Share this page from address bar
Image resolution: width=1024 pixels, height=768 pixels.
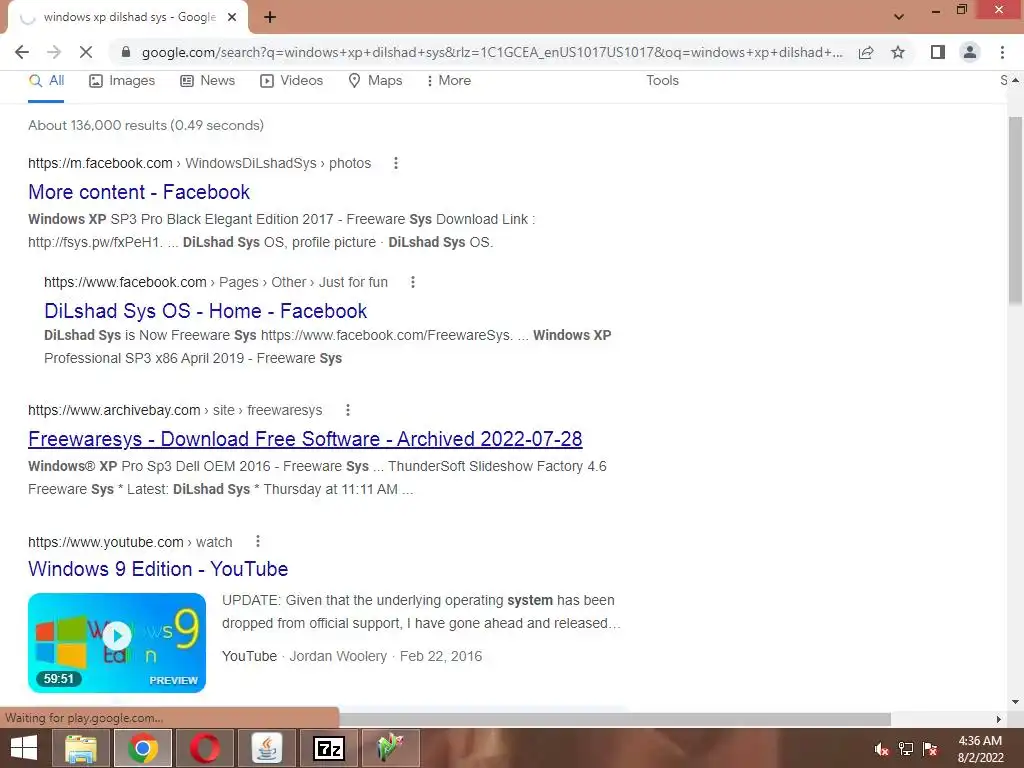pyautogui.click(x=866, y=52)
